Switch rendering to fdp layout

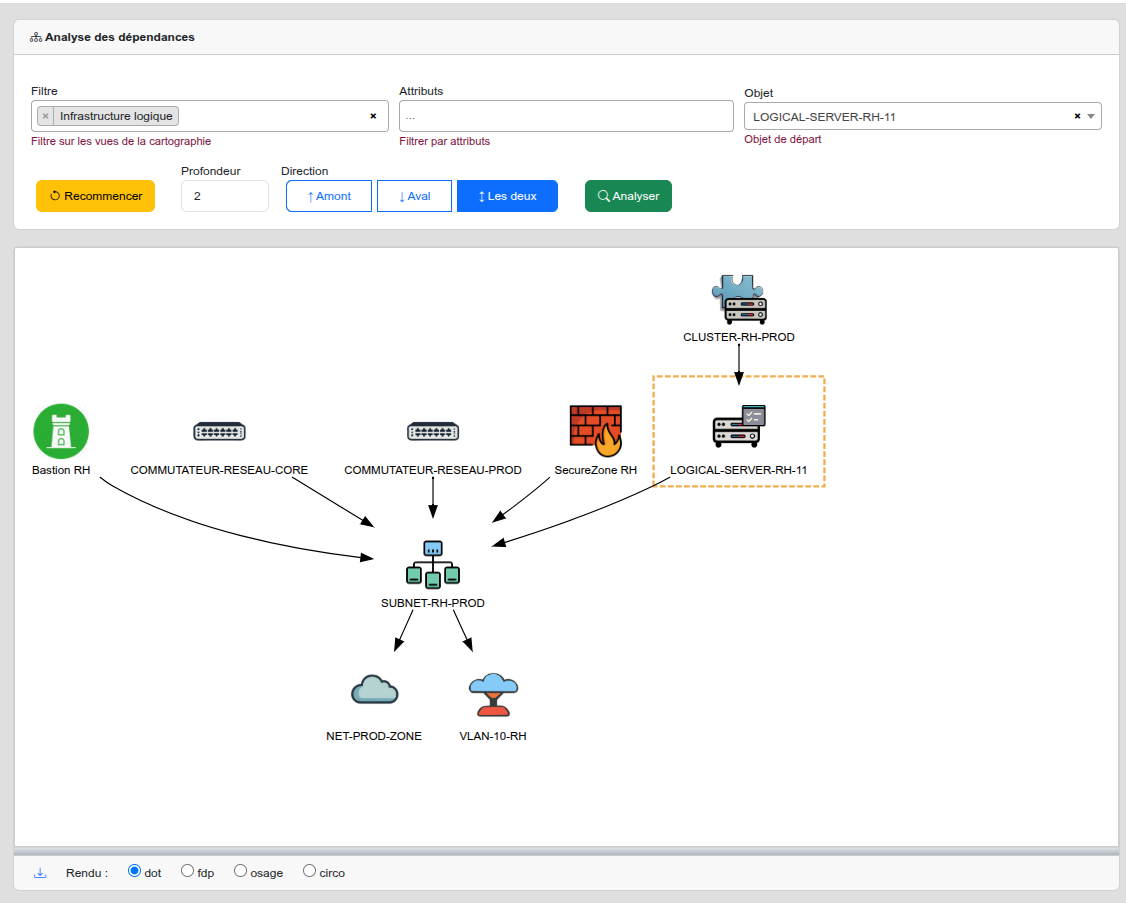(x=188, y=871)
